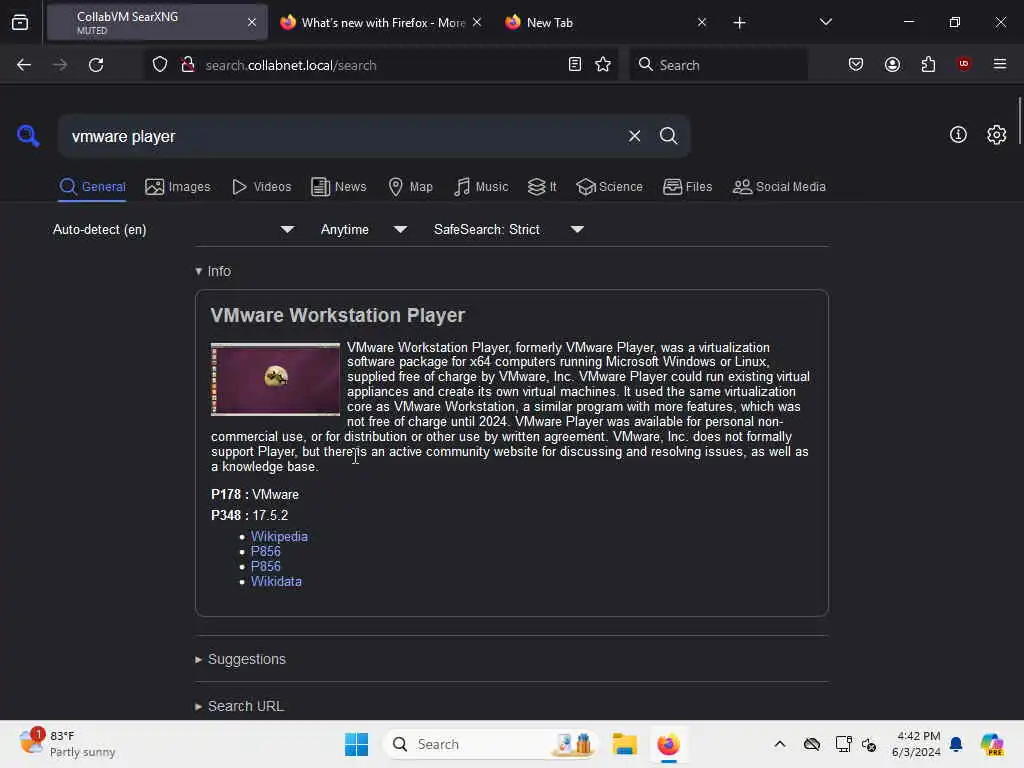Click the VMware Workstation Player thumbnail image
1024x768 pixels.
(x=276, y=379)
